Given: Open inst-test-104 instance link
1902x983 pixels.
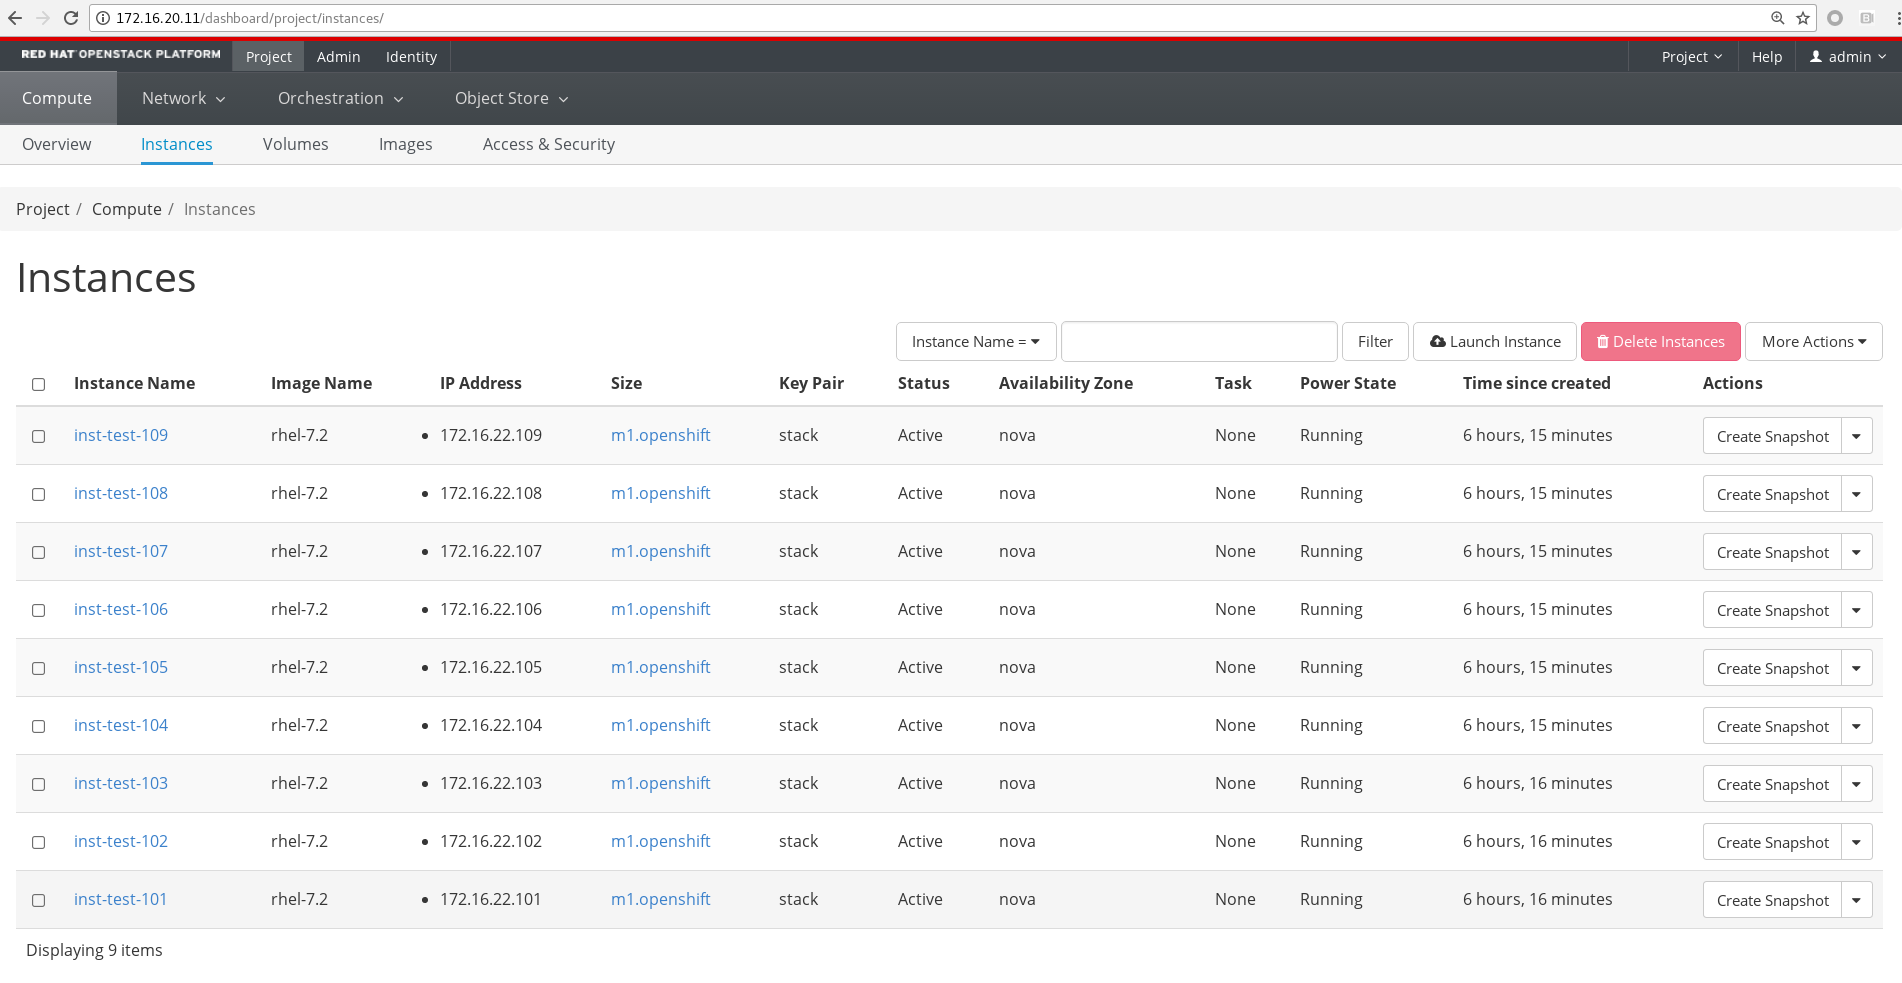Looking at the screenshot, I should [121, 725].
